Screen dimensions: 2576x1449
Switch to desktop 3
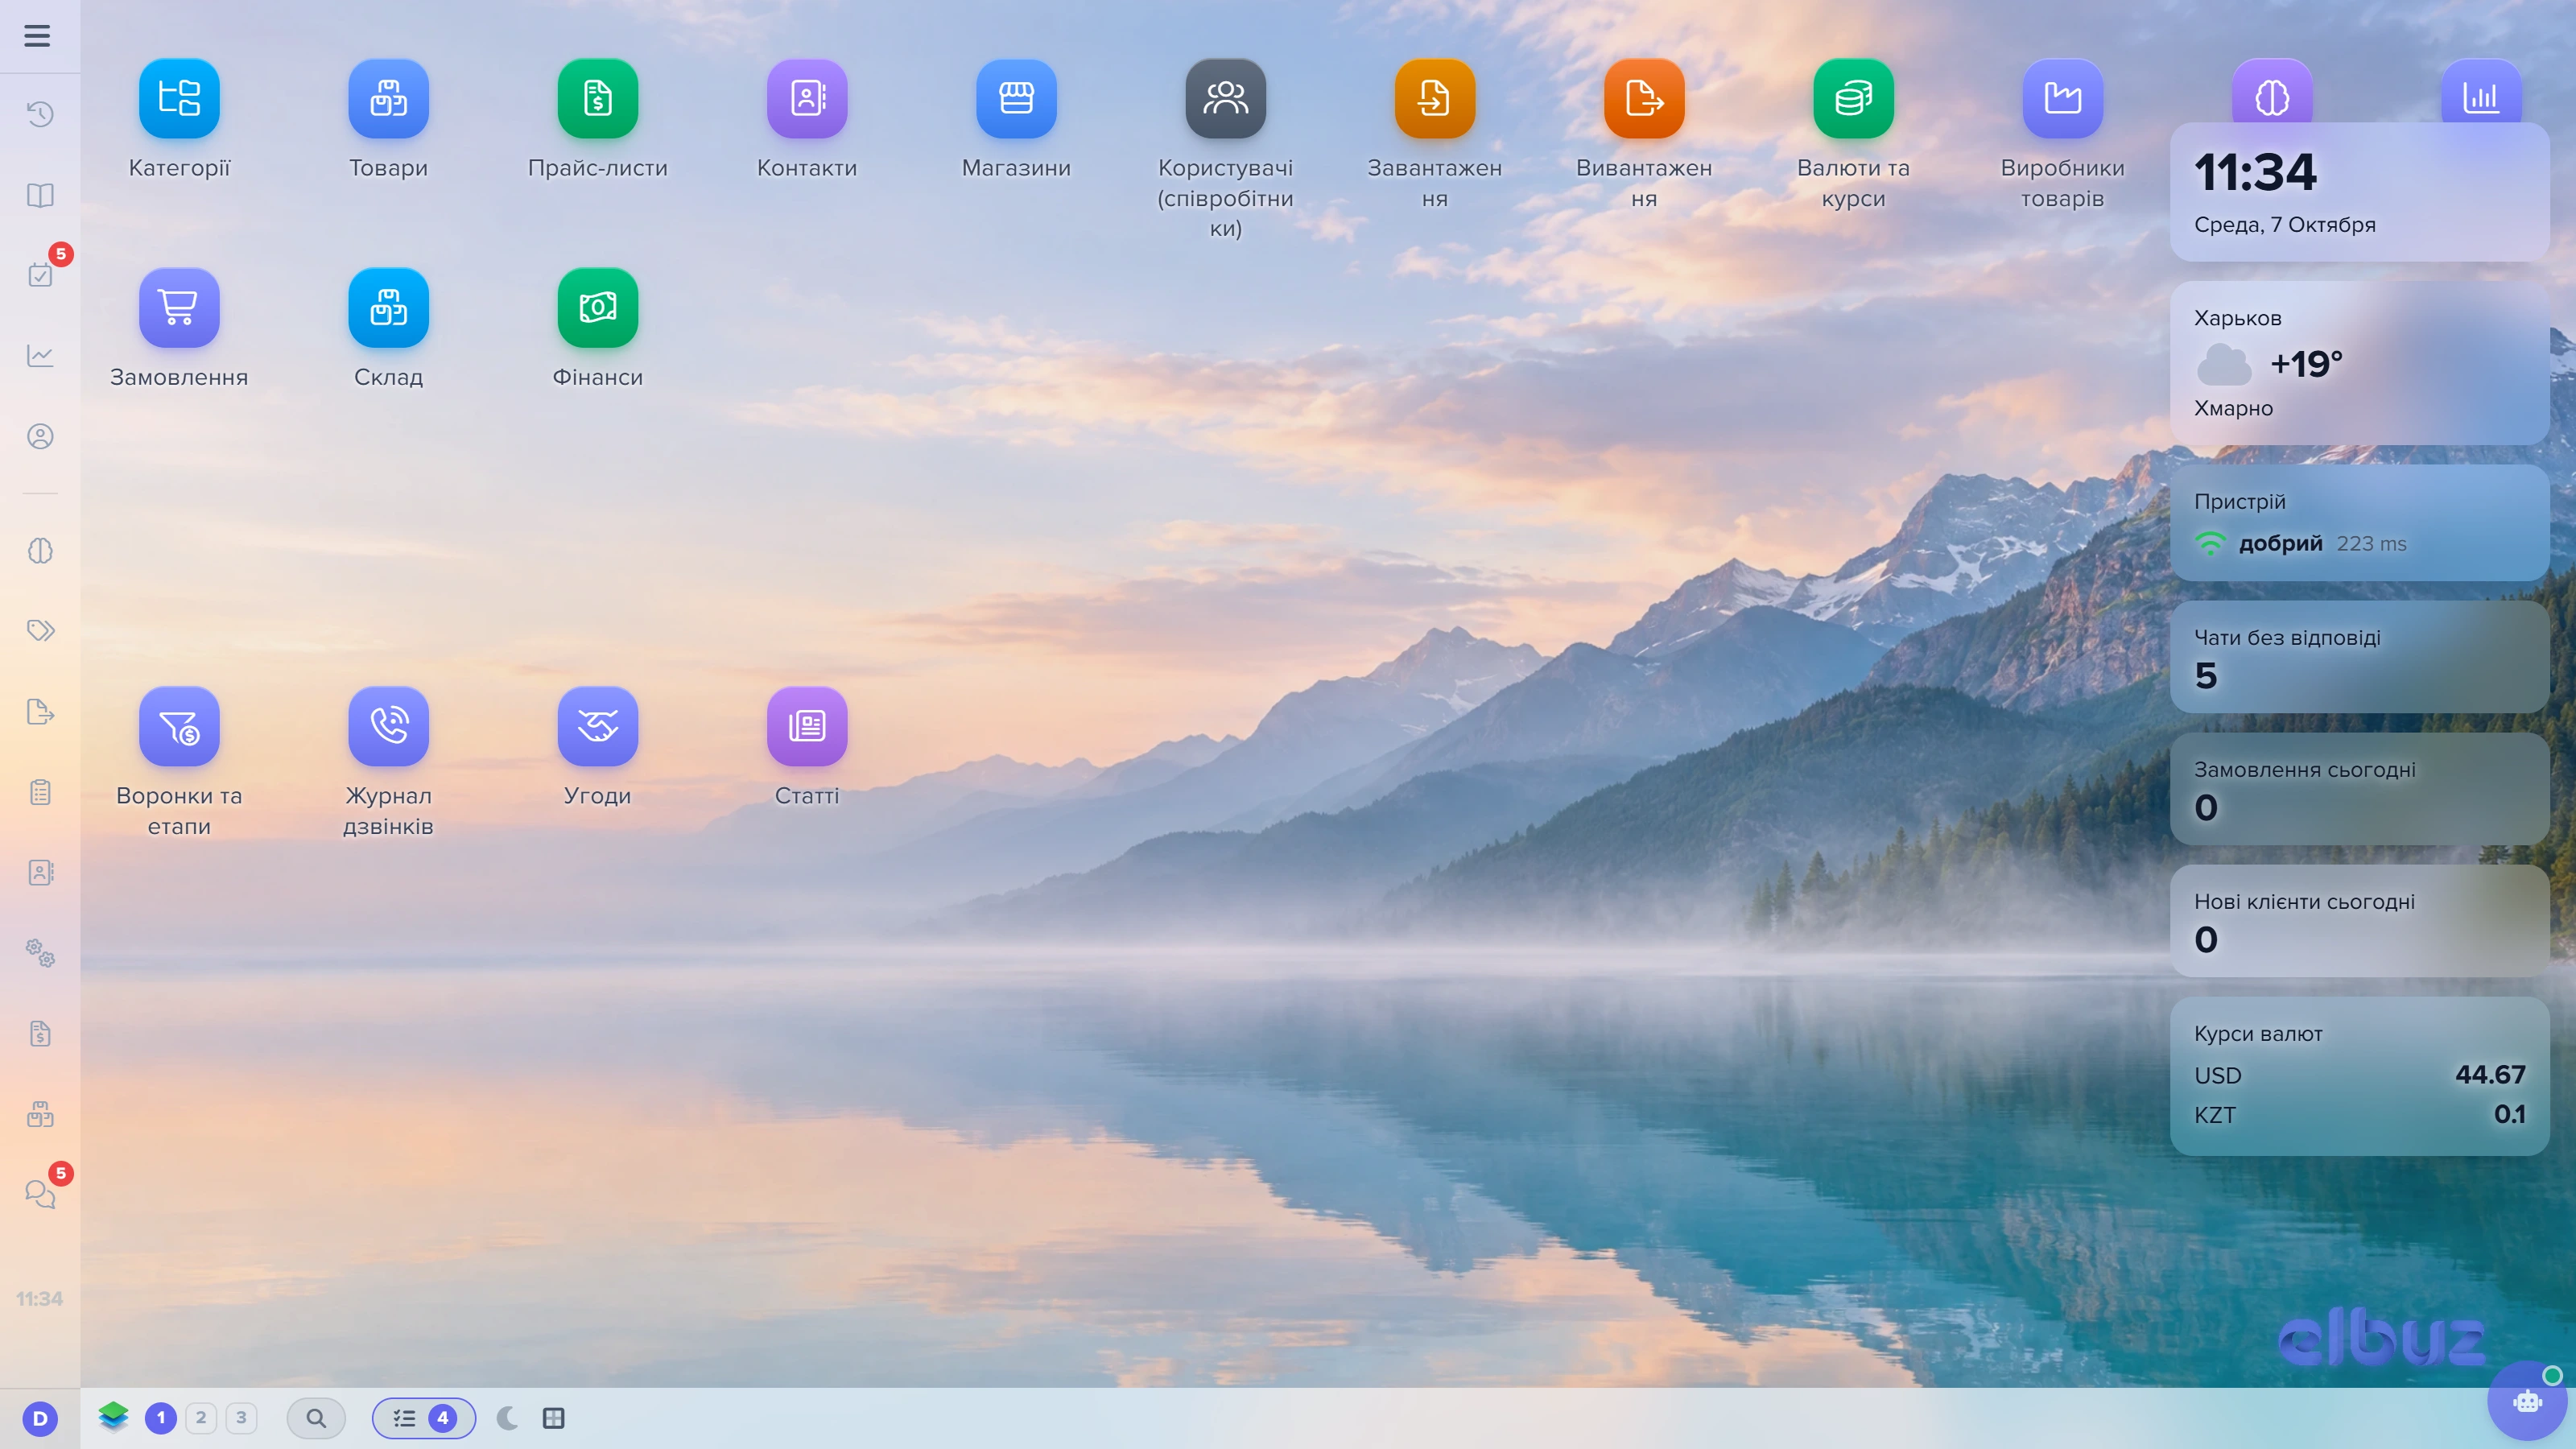pos(241,1417)
